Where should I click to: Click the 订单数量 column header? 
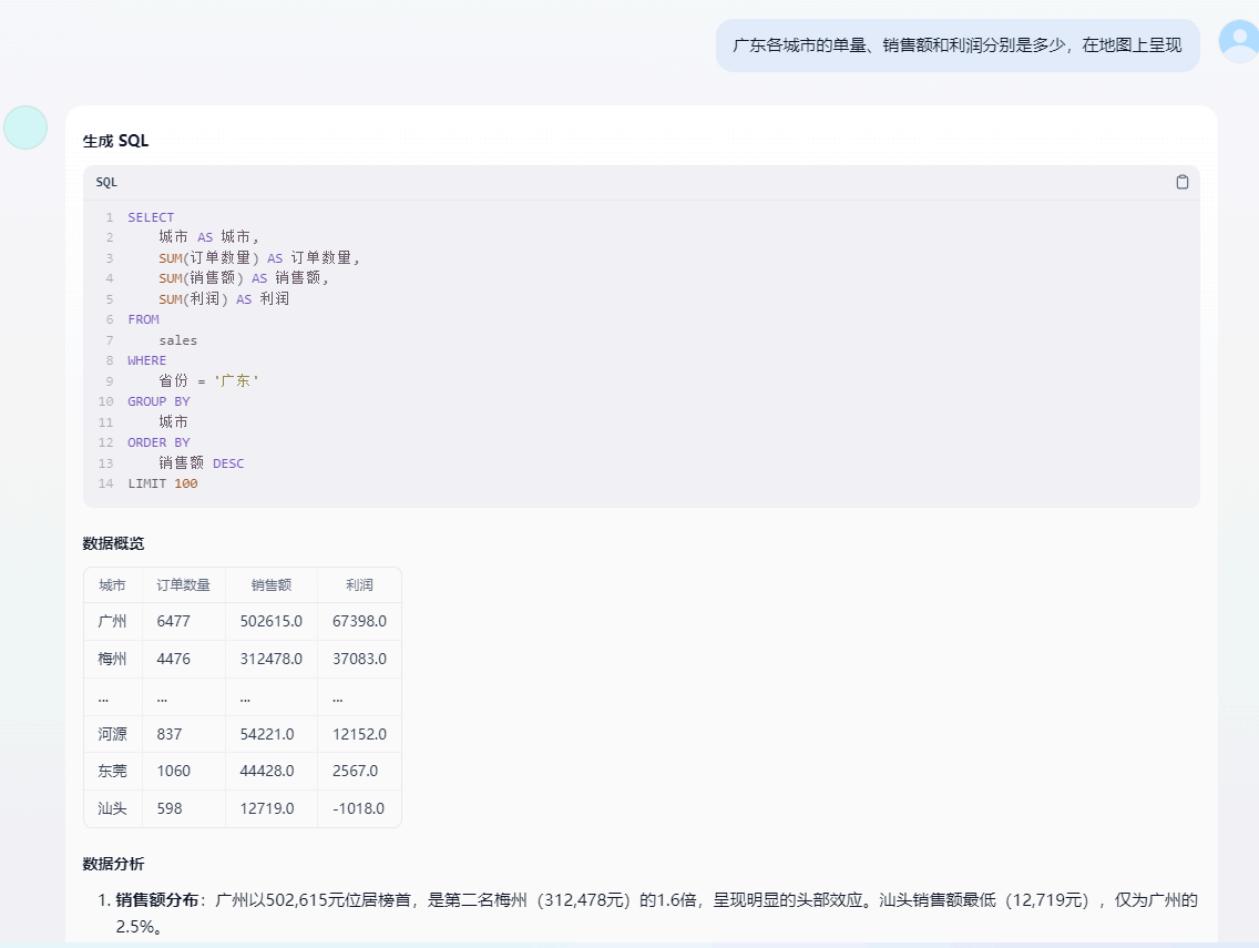(x=183, y=585)
